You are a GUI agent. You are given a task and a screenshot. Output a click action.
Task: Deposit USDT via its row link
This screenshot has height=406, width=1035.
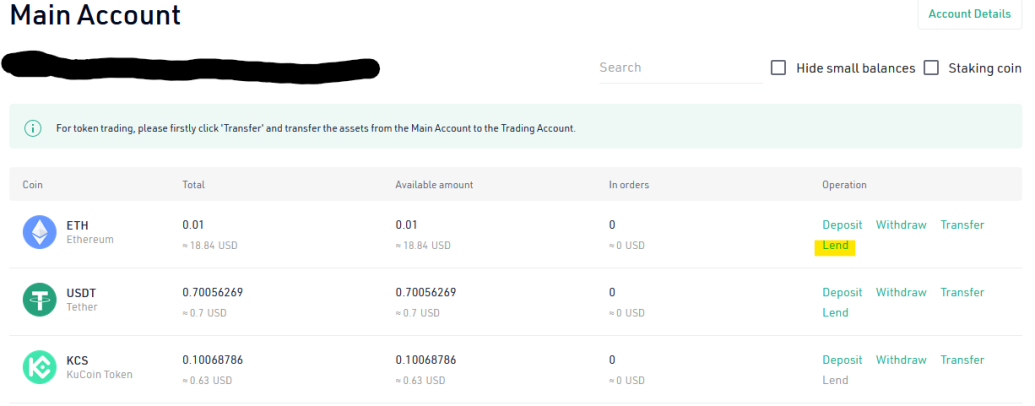tap(842, 292)
